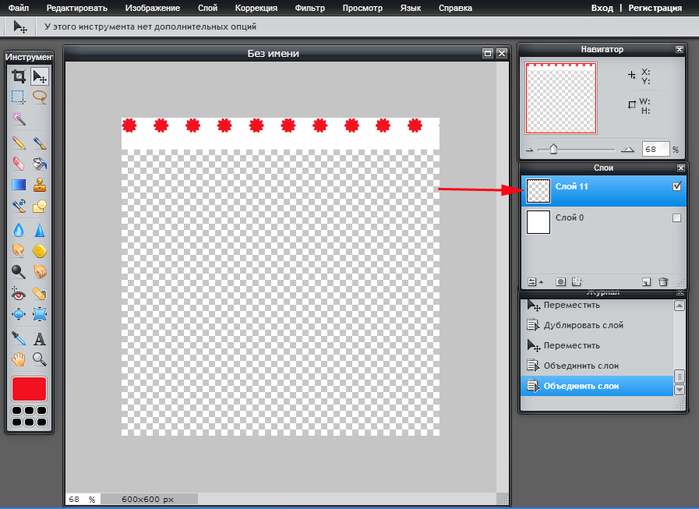699x509 pixels.
Task: Select the Move tool in toolbox
Action: 40,76
